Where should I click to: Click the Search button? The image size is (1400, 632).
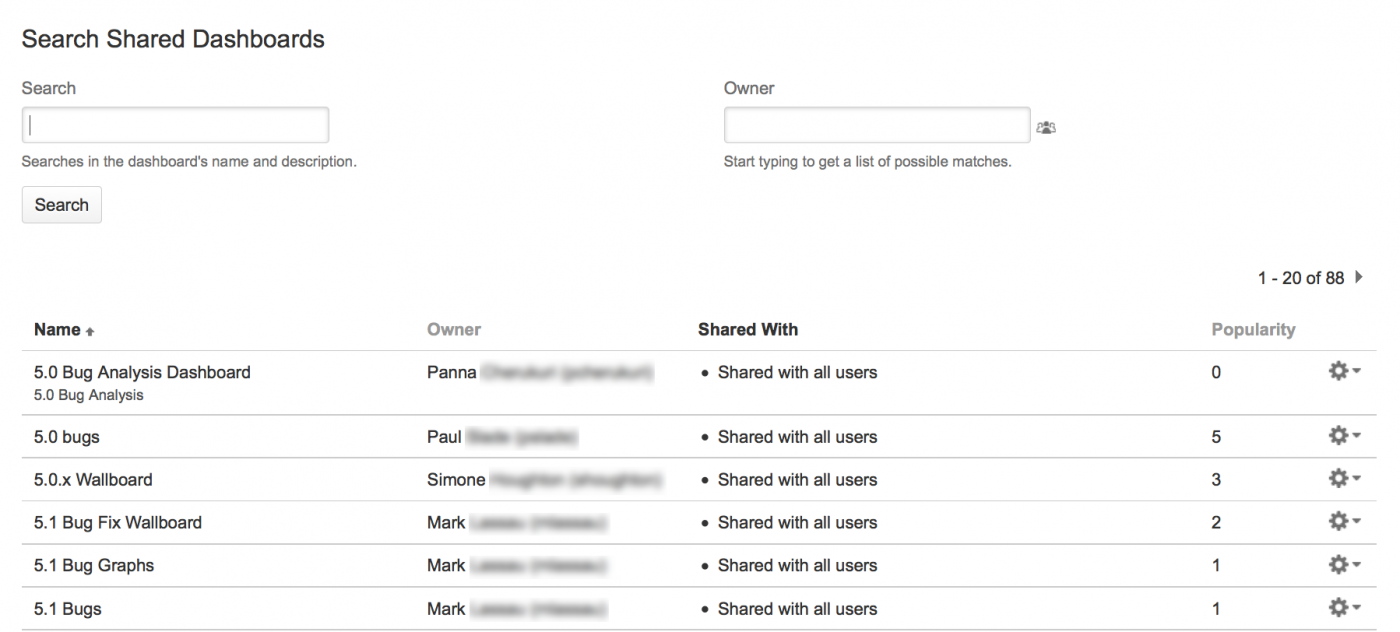[x=62, y=205]
